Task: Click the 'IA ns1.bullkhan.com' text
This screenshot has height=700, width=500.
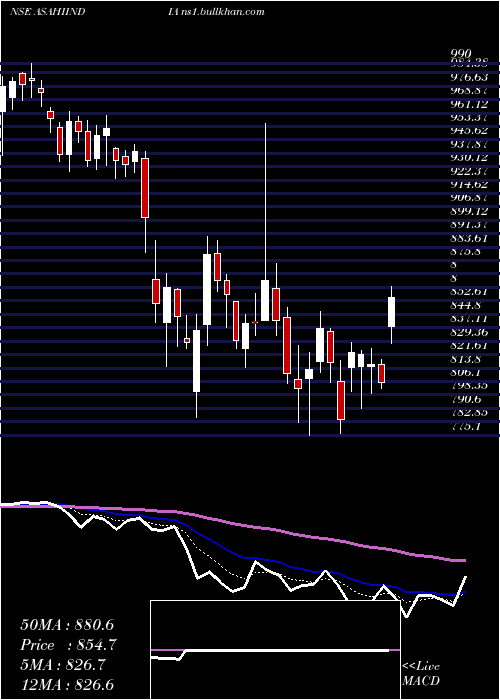Action: [x=216, y=12]
